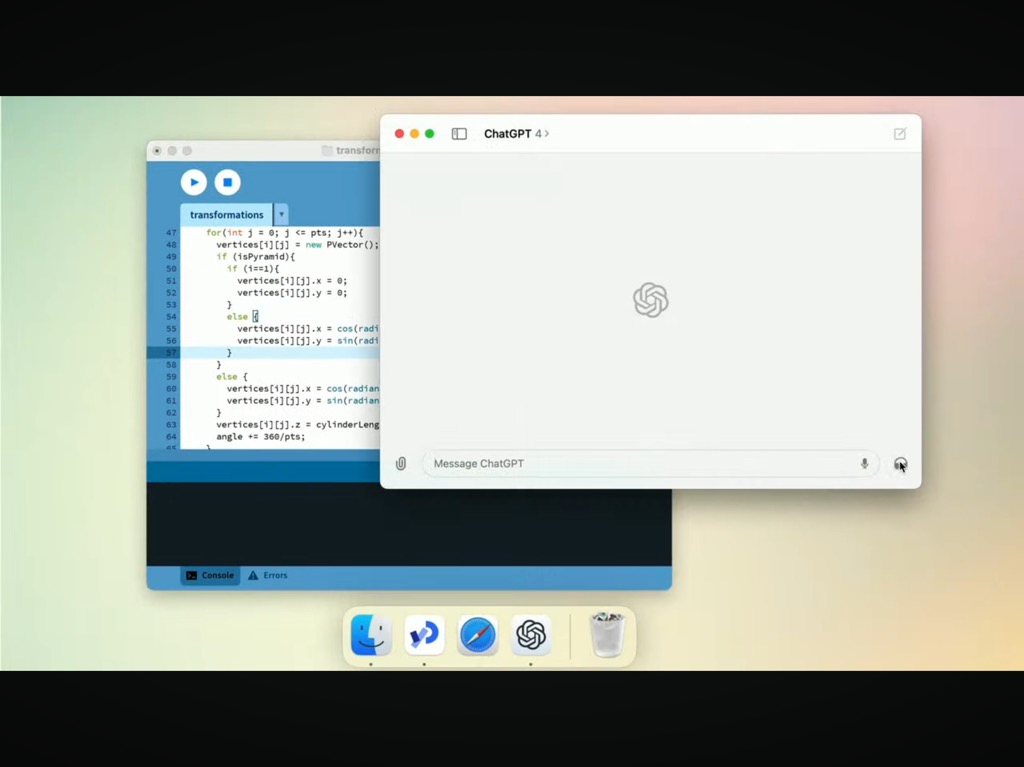
Task: Click the code line 'angle += 360/pts;'
Action: [x=261, y=437]
